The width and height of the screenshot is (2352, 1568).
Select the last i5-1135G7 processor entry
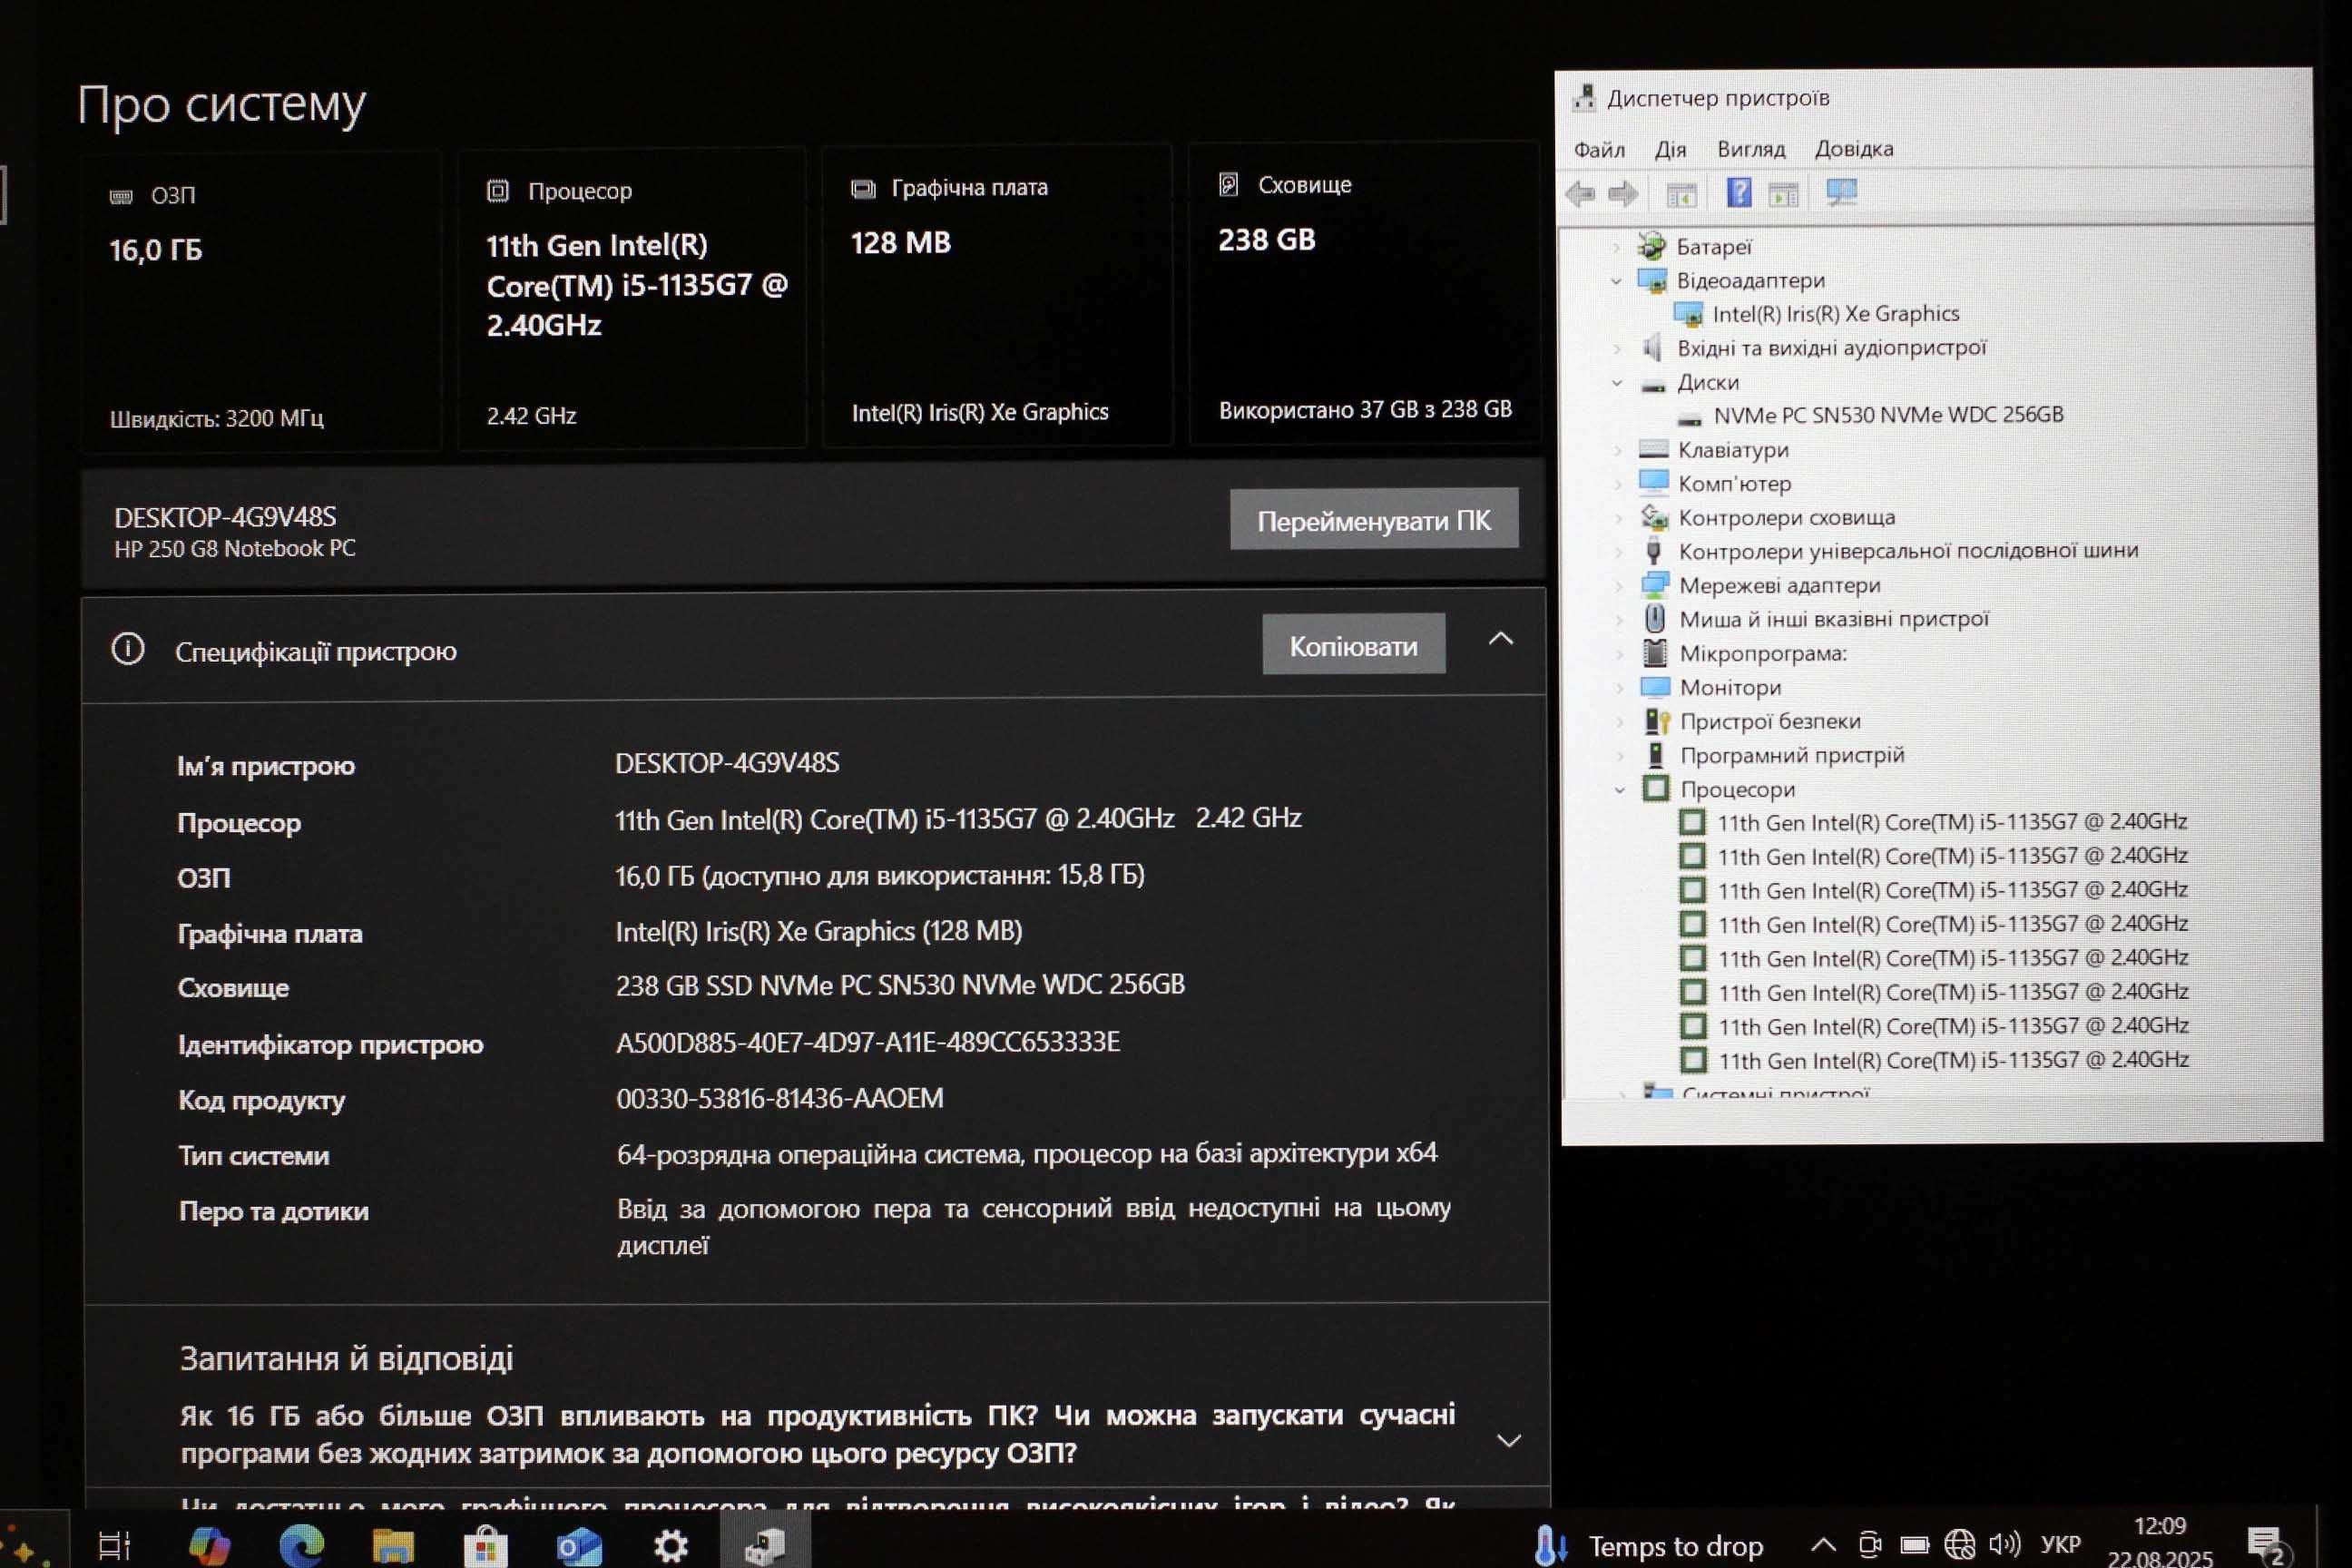tap(1953, 1060)
